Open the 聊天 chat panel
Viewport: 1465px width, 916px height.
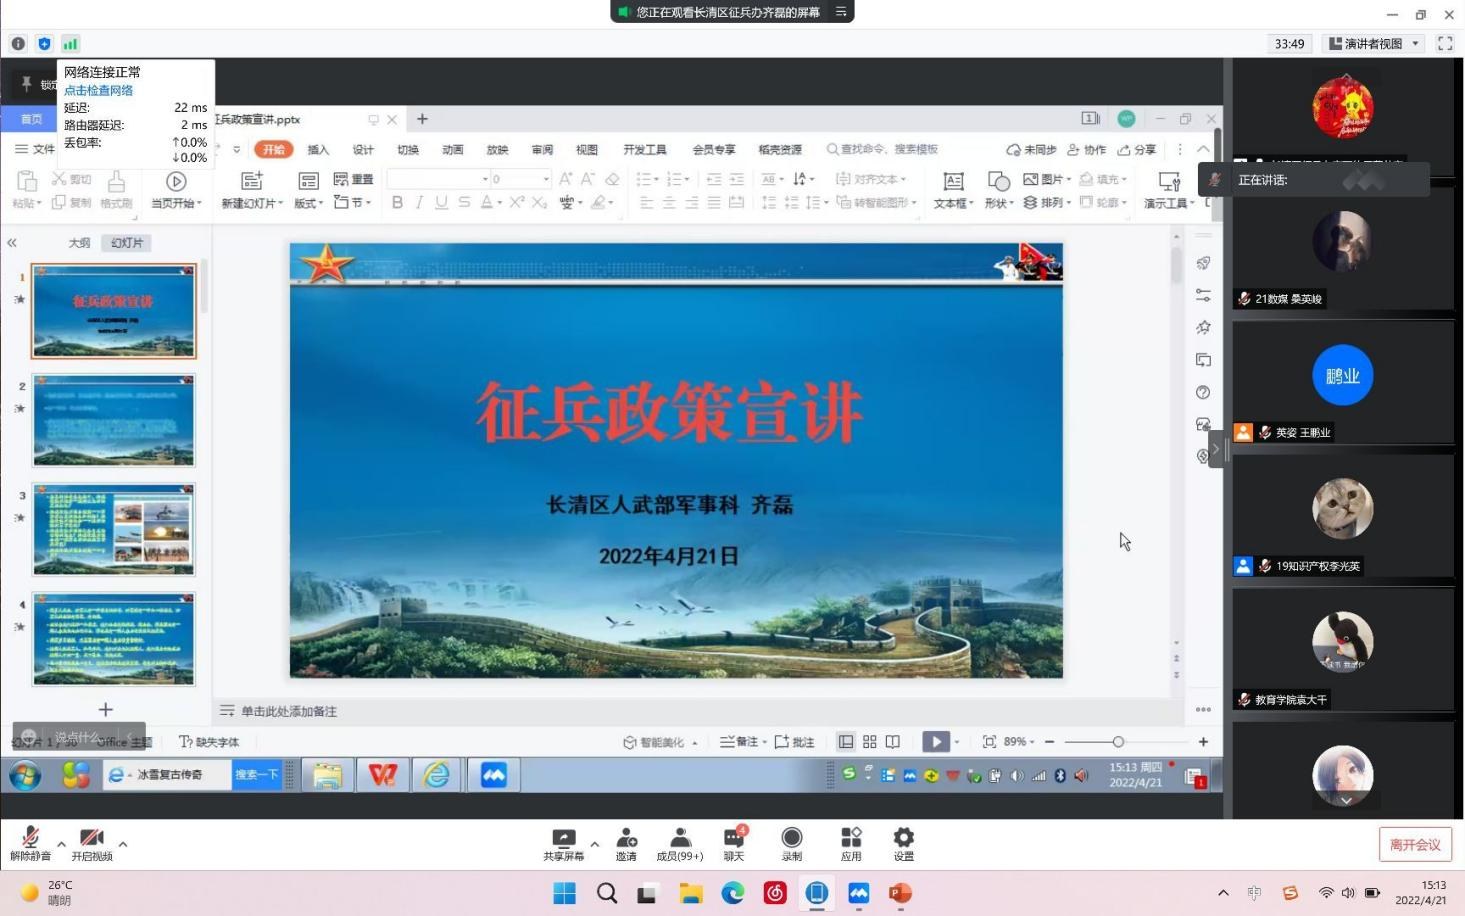point(734,843)
